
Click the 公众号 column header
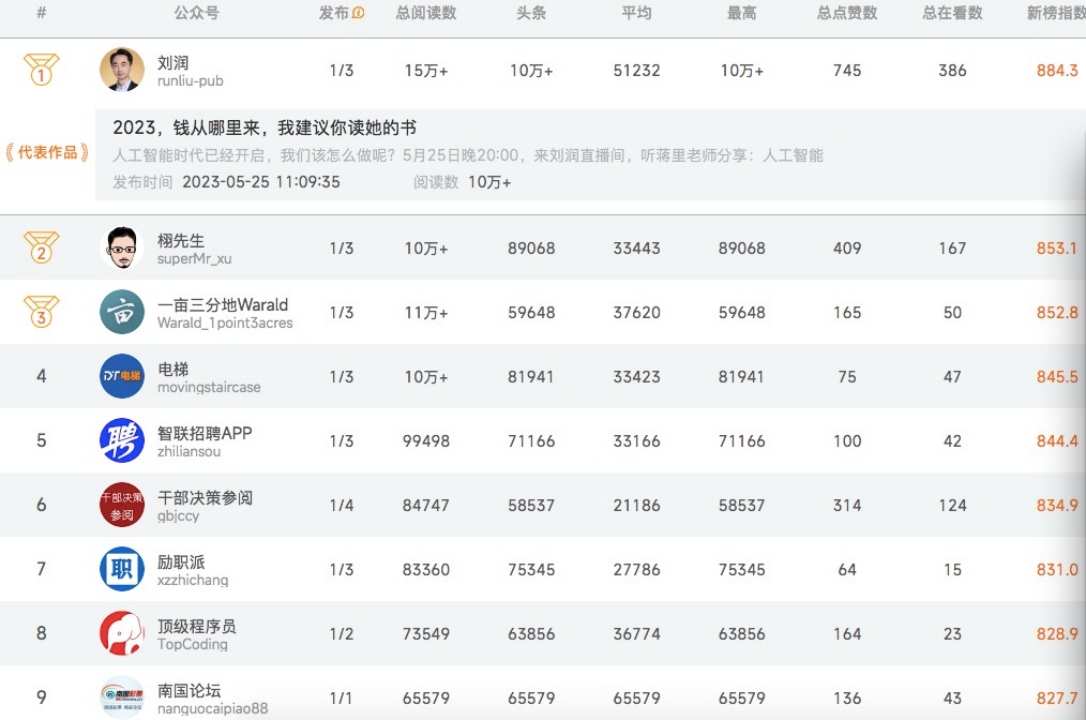point(197,12)
